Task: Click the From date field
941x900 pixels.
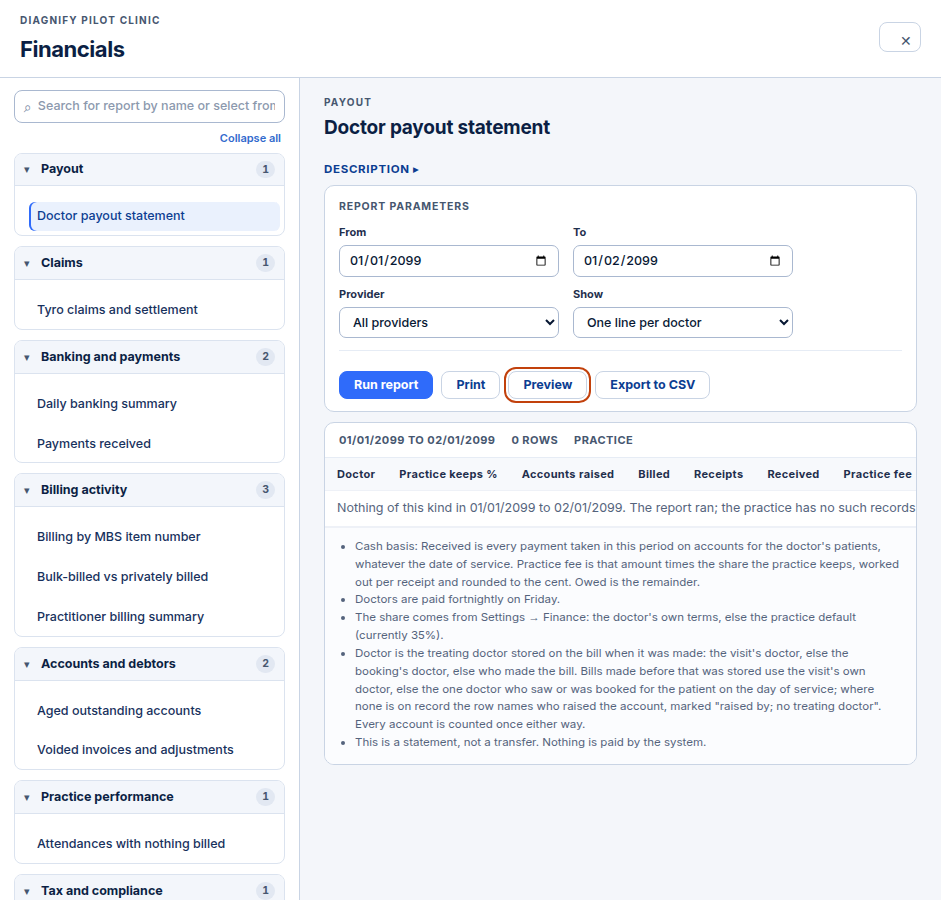Action: (448, 261)
